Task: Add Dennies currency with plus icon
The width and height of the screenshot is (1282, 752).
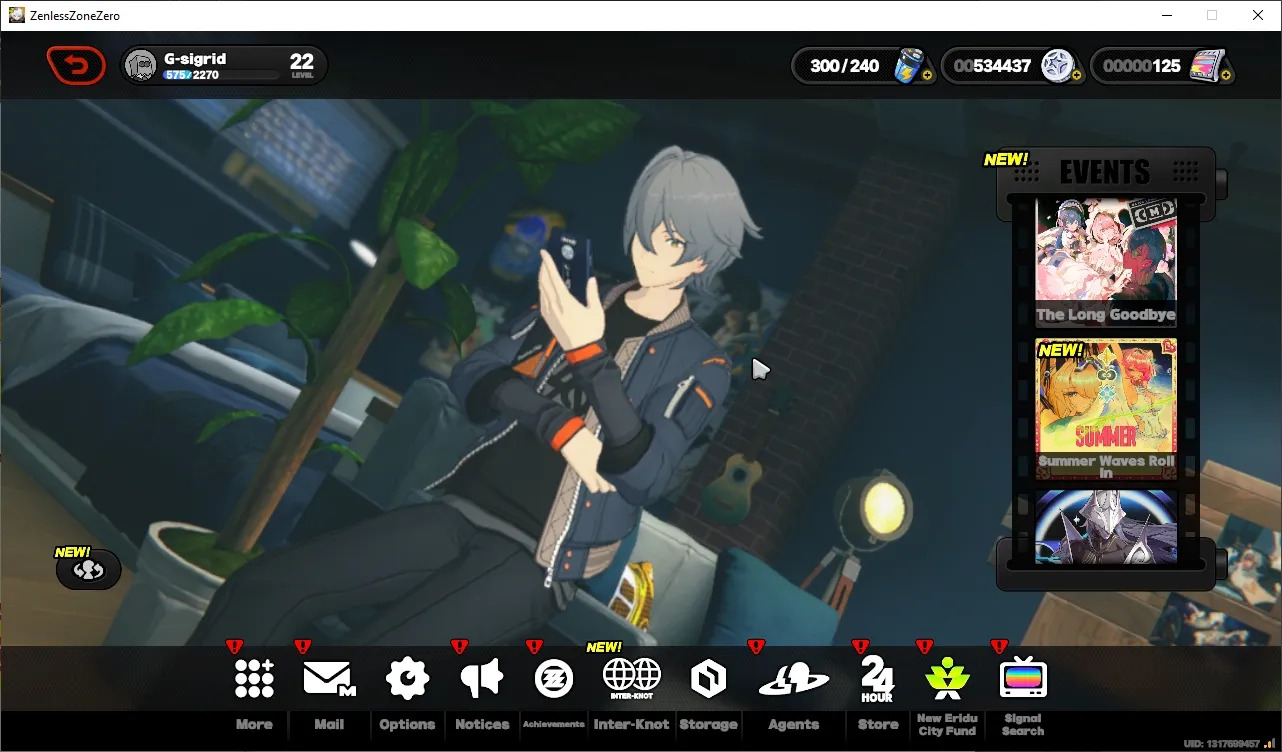Action: click(x=1076, y=75)
